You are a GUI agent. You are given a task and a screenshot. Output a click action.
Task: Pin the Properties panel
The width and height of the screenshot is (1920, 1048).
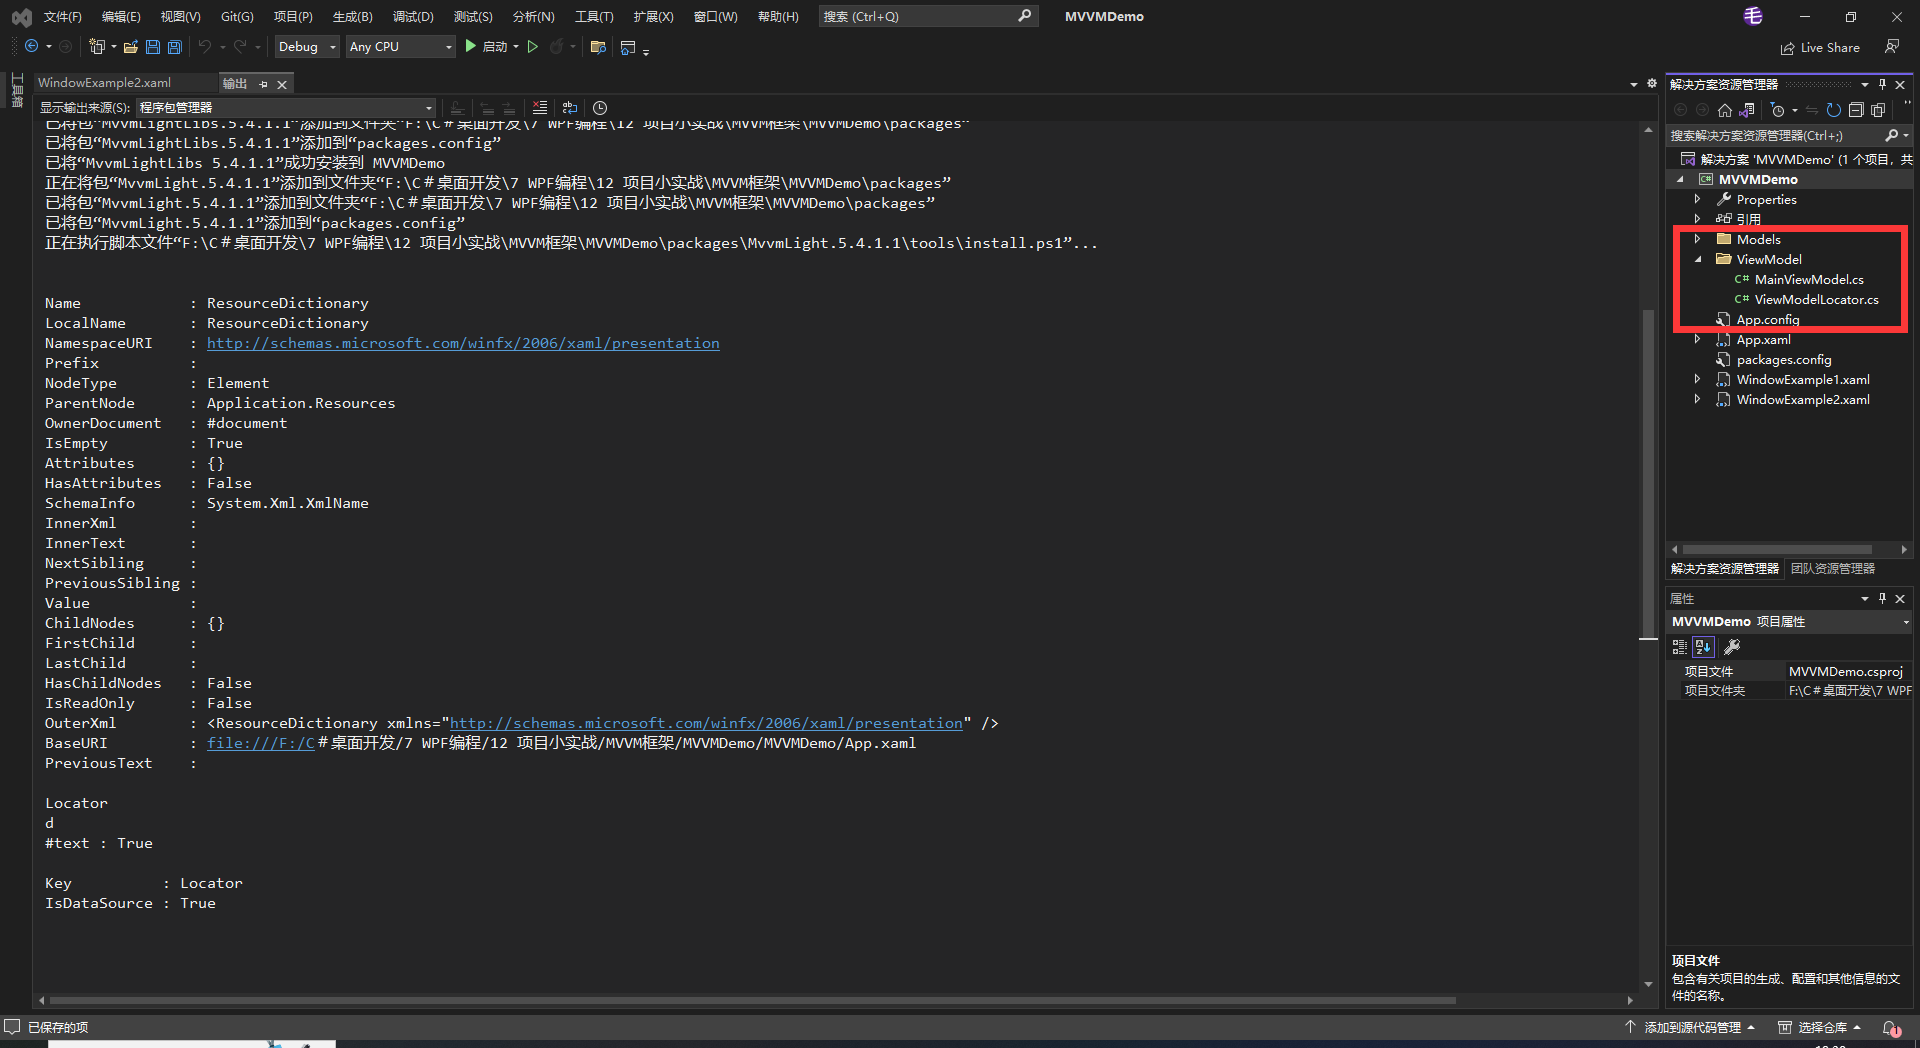pyautogui.click(x=1882, y=598)
